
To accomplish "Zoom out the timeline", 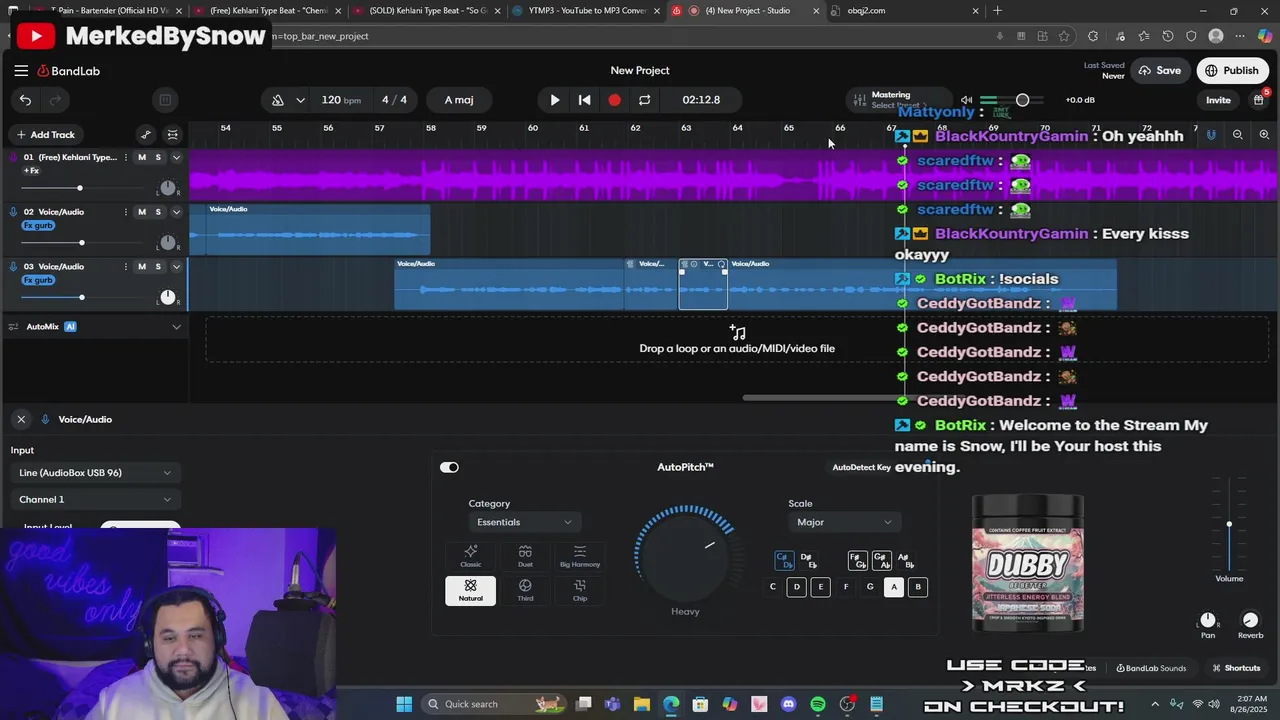I will 1238,135.
